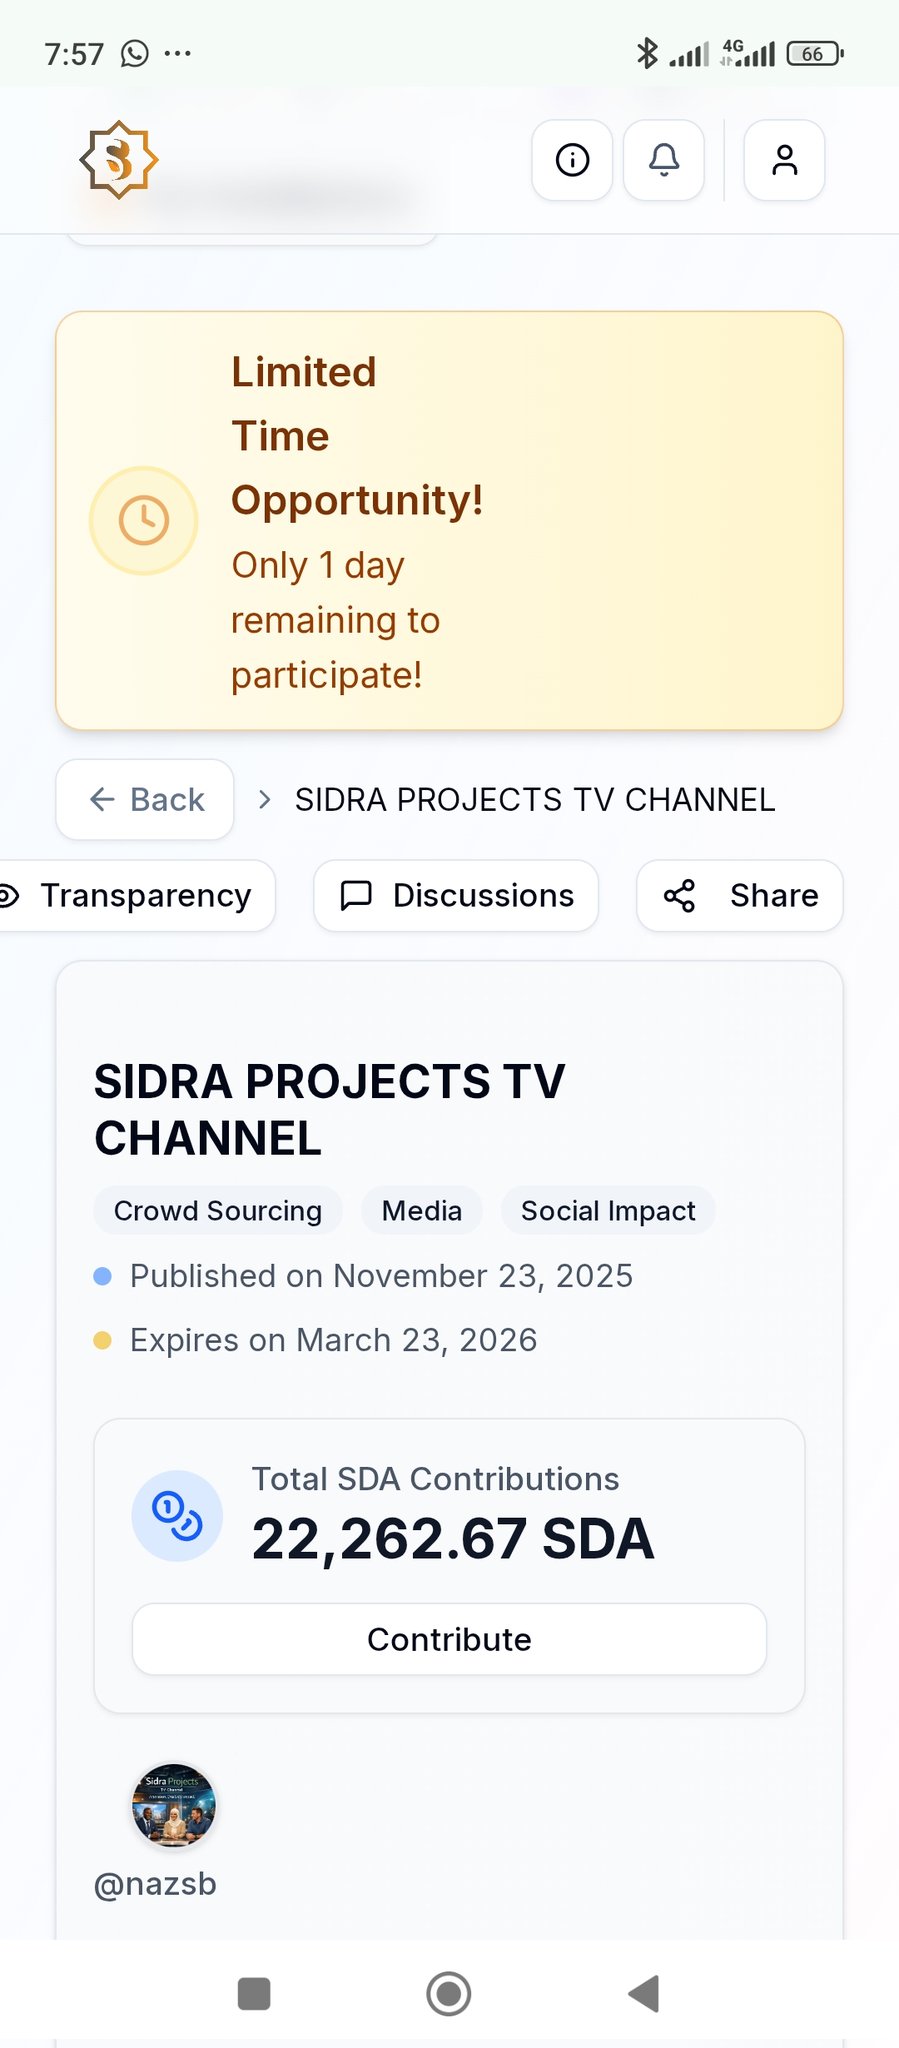The height and width of the screenshot is (2048, 899).
Task: Tap the clock icon in banner
Action: point(144,521)
